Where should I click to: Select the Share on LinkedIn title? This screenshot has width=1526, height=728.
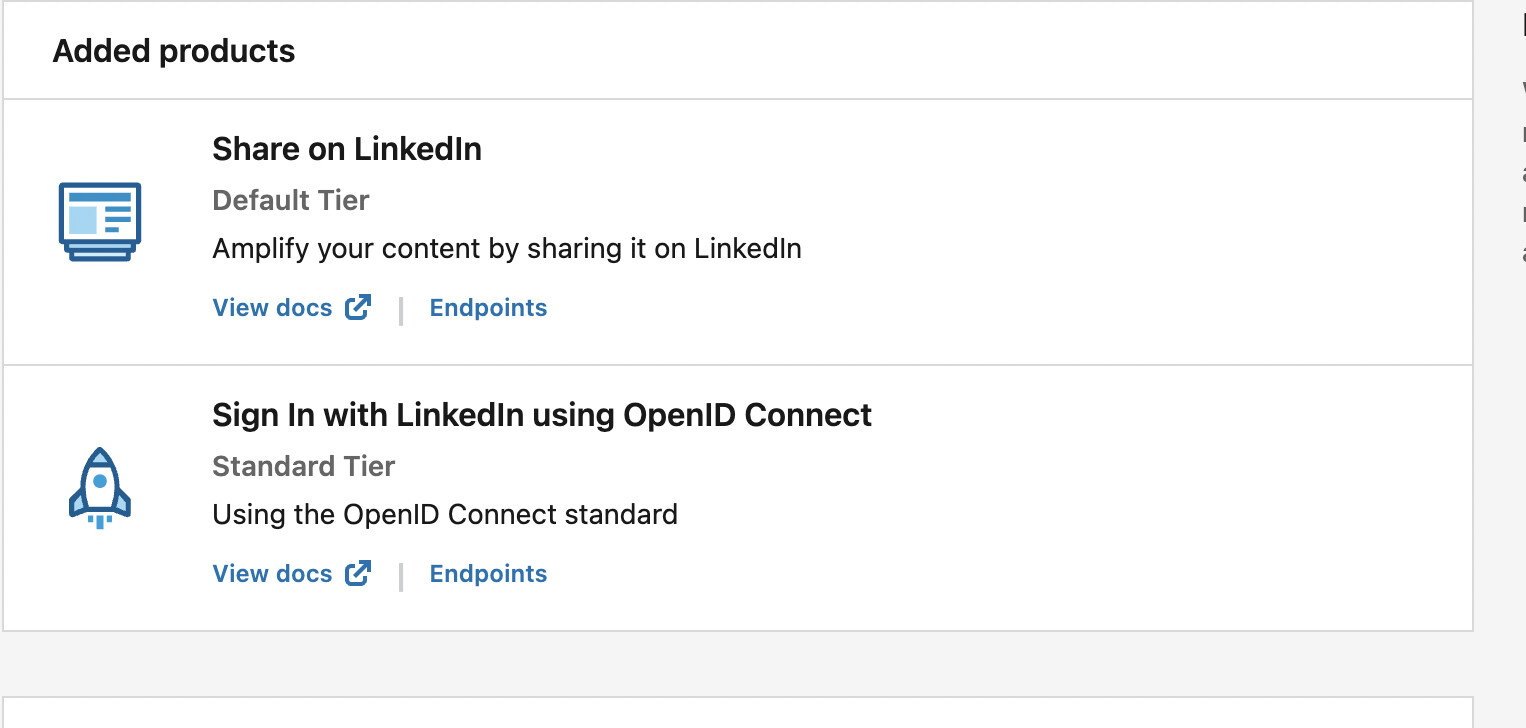click(x=347, y=149)
